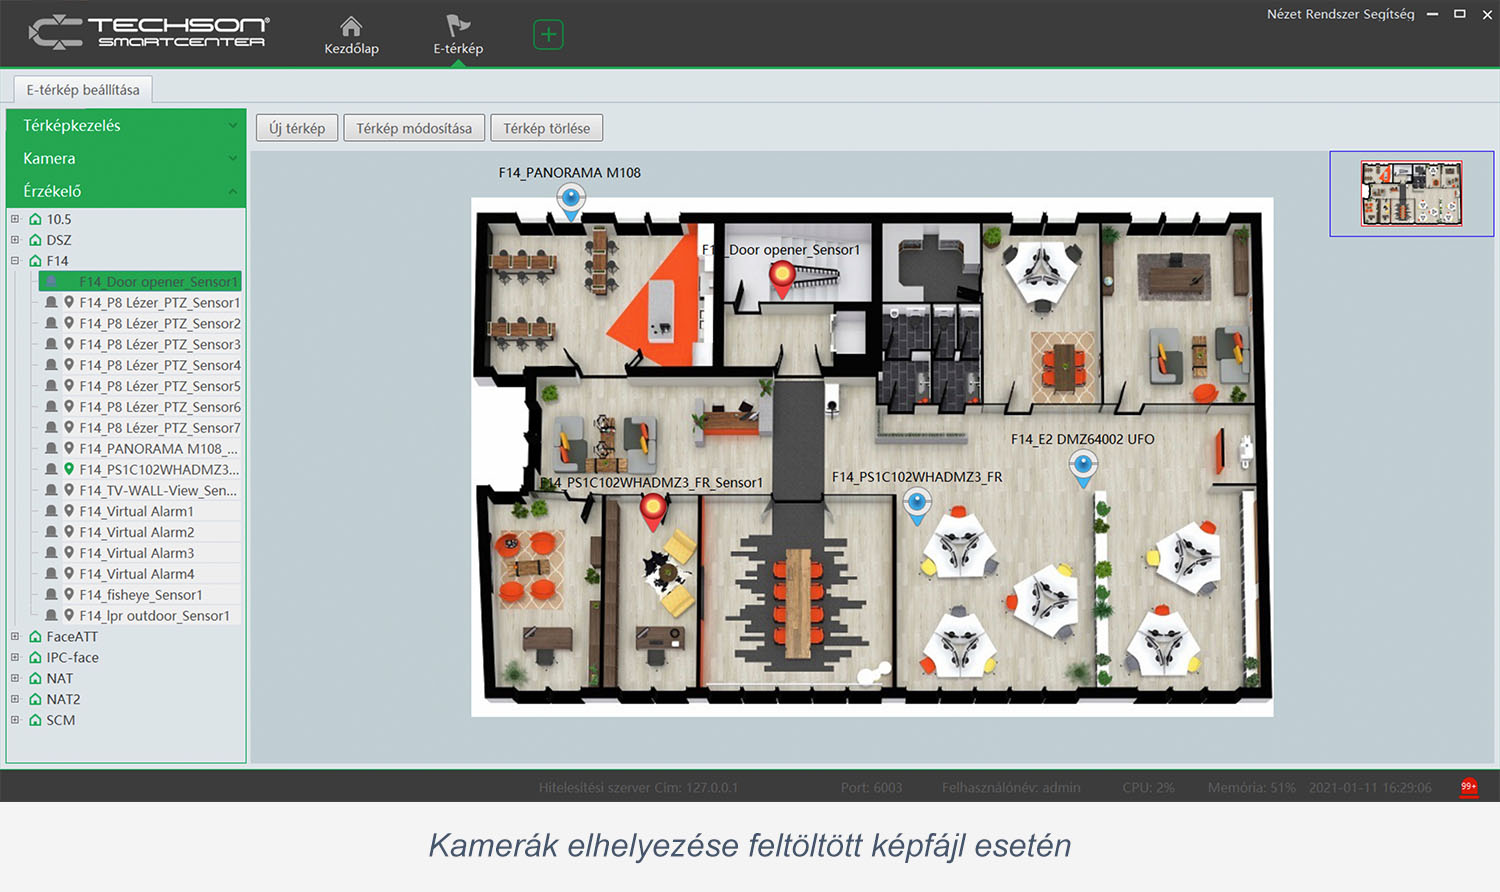
Task: Click the Új térkép button
Action: (x=297, y=128)
